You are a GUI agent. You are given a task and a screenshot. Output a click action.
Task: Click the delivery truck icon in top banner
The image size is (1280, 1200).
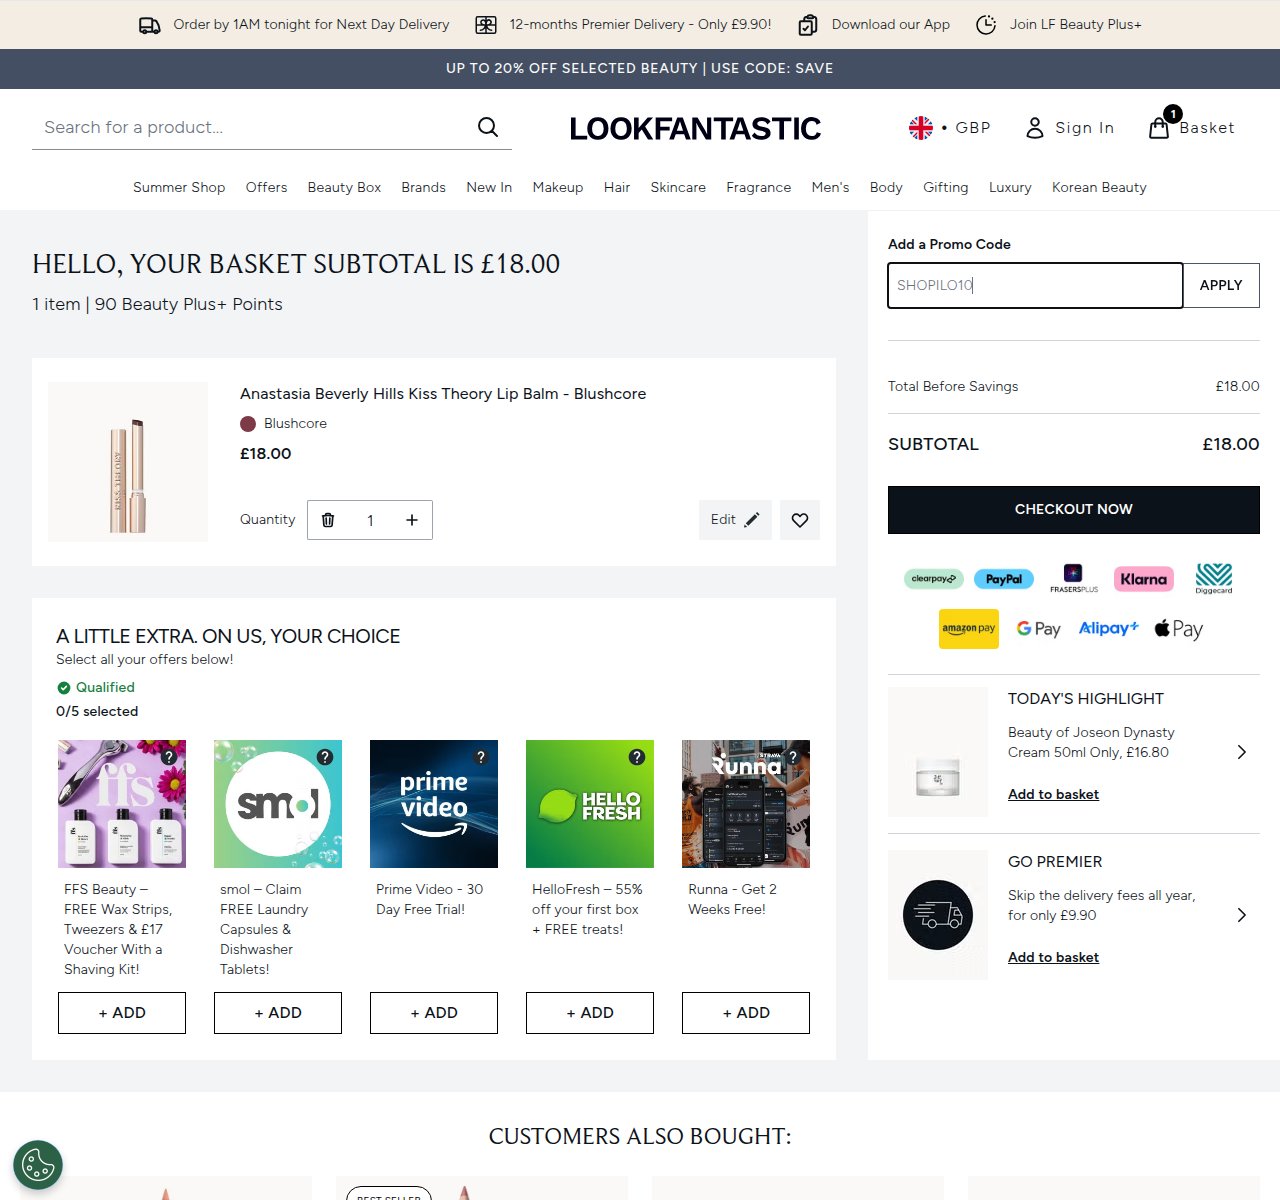149,25
